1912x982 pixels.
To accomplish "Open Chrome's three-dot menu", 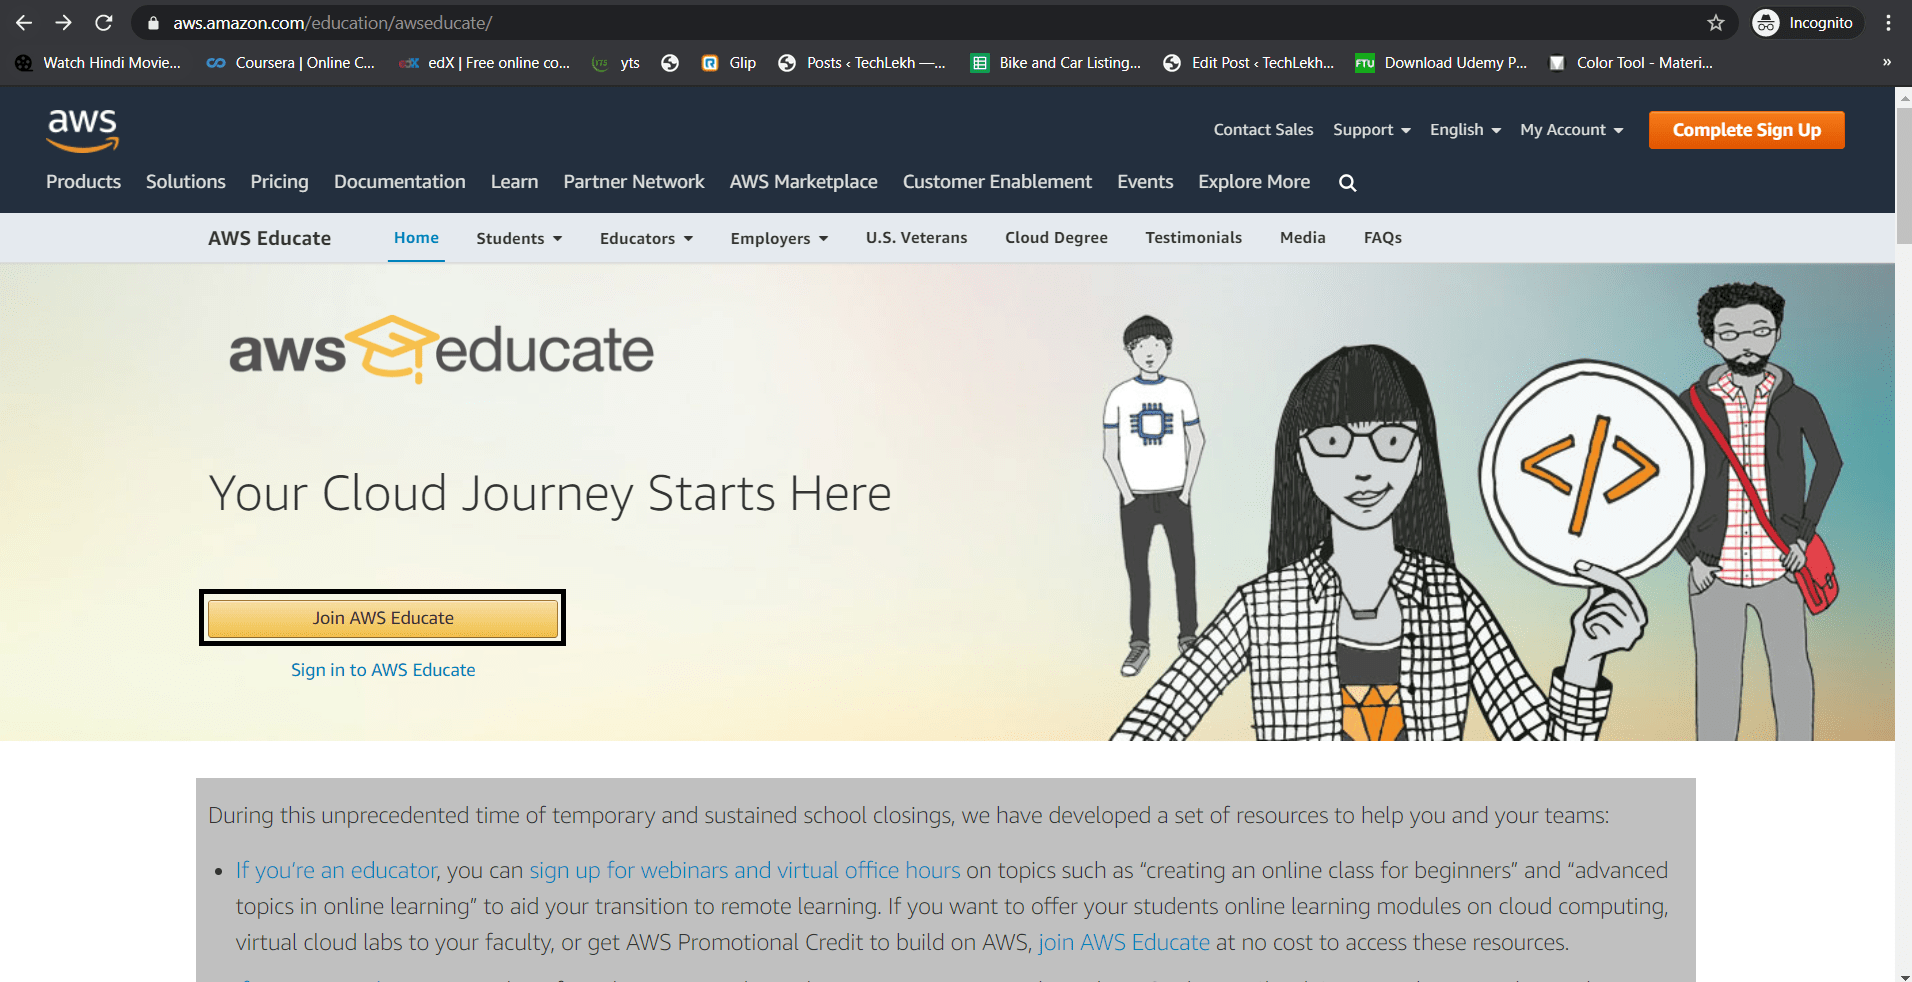I will point(1889,22).
